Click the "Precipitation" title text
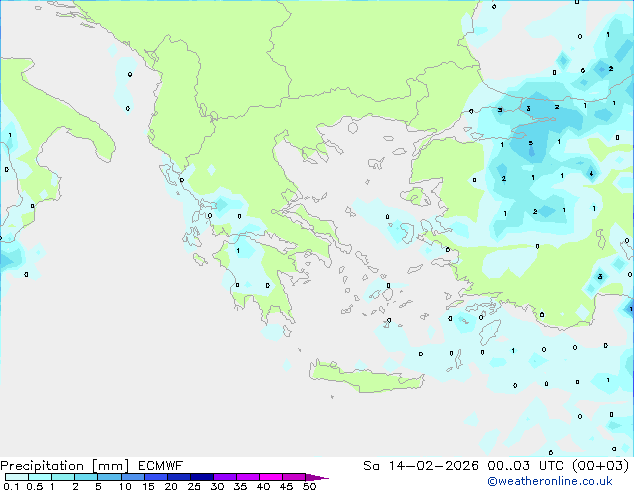Screen dimensions: 634x490 click(42, 466)
